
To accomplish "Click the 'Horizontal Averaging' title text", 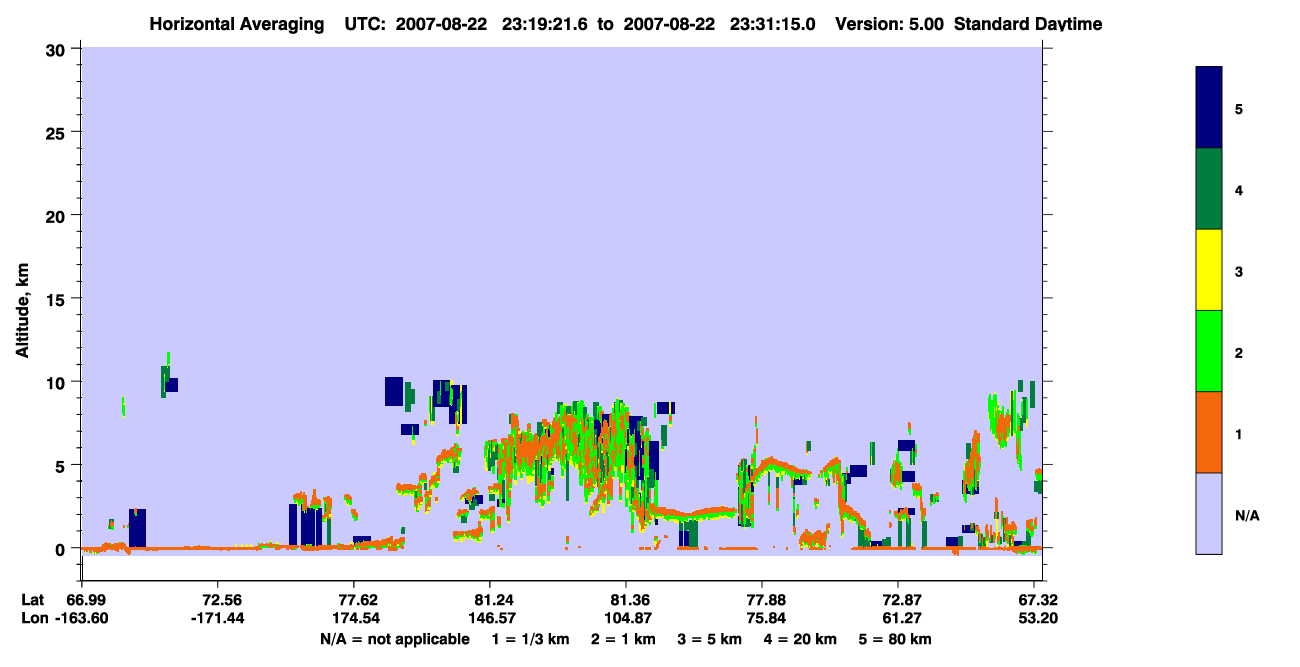I will click(x=236, y=24).
